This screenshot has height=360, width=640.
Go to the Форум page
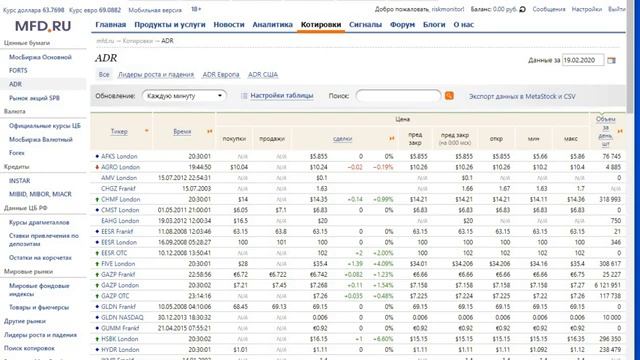(402, 24)
